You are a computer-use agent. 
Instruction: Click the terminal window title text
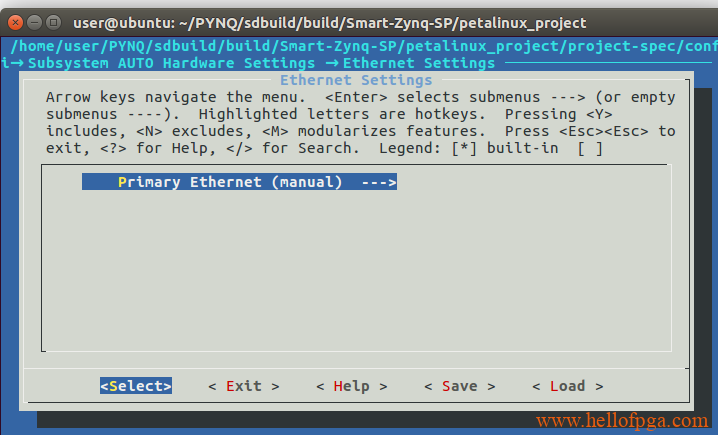[330, 22]
